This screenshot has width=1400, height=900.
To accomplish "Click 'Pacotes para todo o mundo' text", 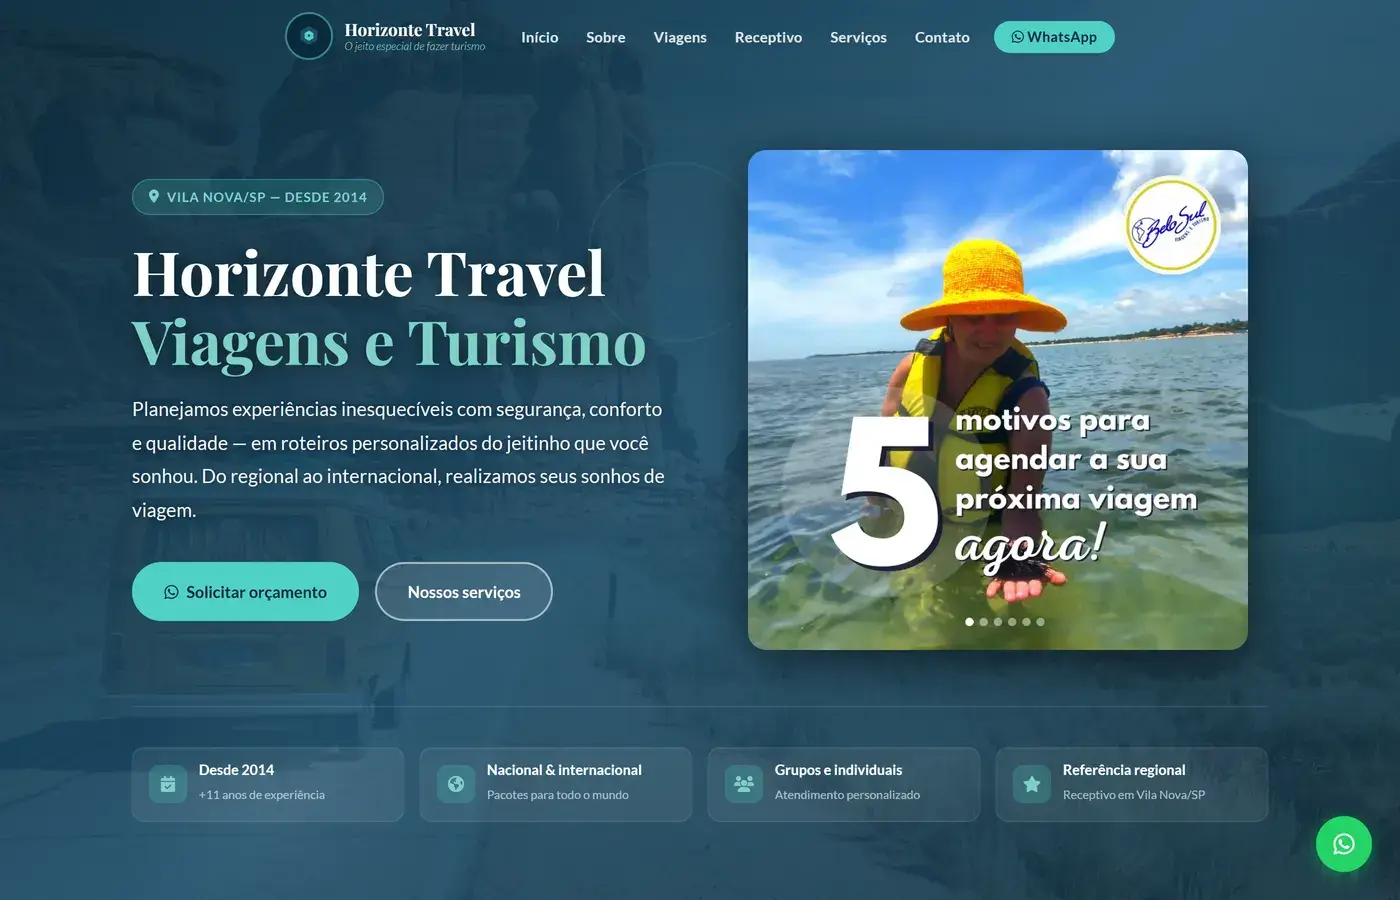I will coord(558,795).
